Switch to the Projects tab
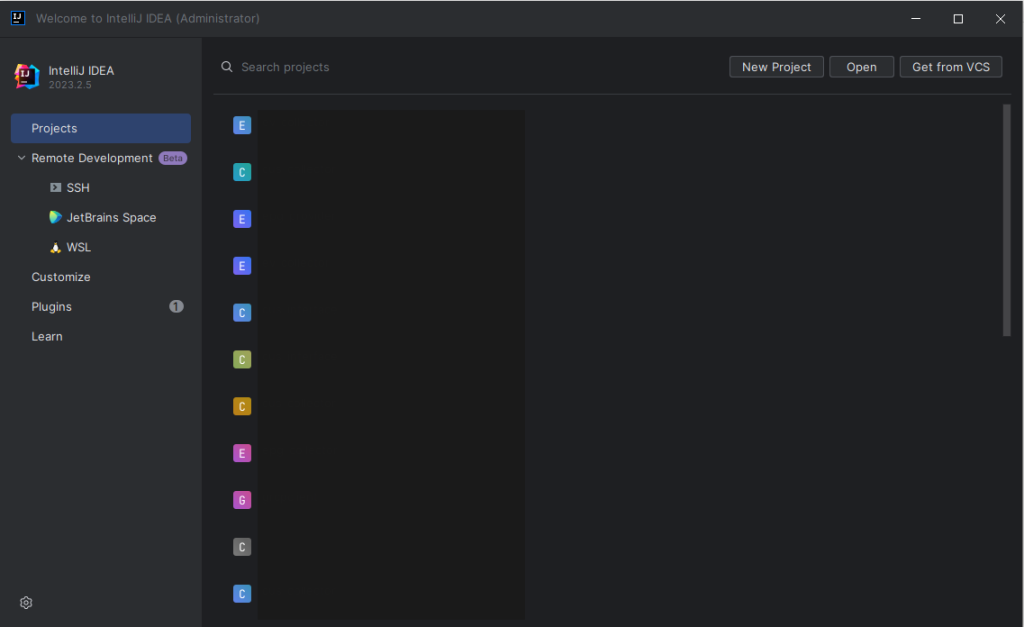The height and width of the screenshot is (627, 1024). pos(101,128)
